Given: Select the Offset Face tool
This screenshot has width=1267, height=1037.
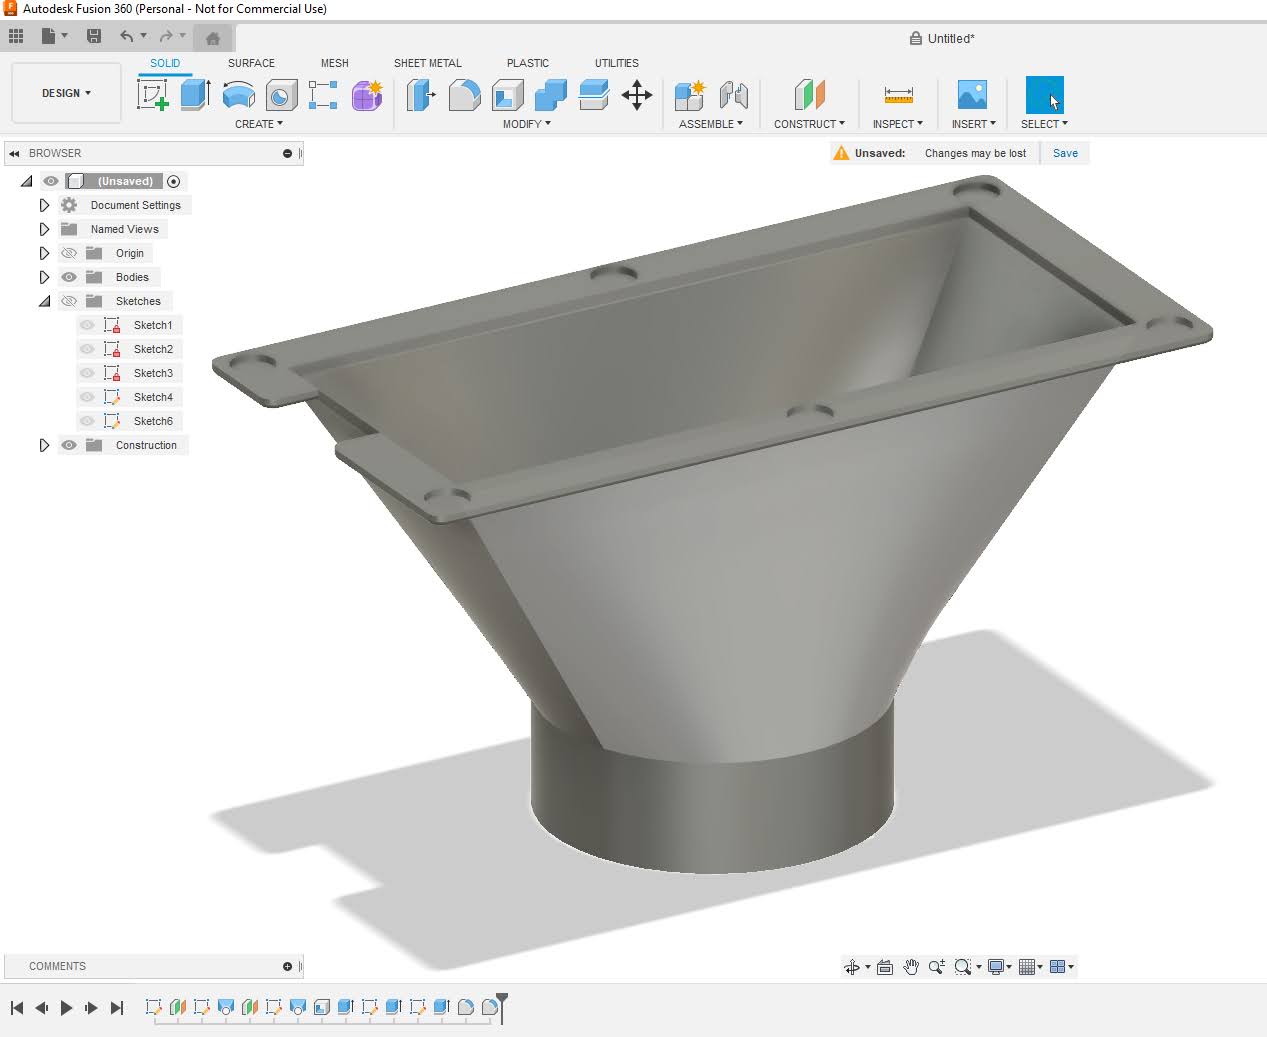Looking at the screenshot, I should [594, 95].
